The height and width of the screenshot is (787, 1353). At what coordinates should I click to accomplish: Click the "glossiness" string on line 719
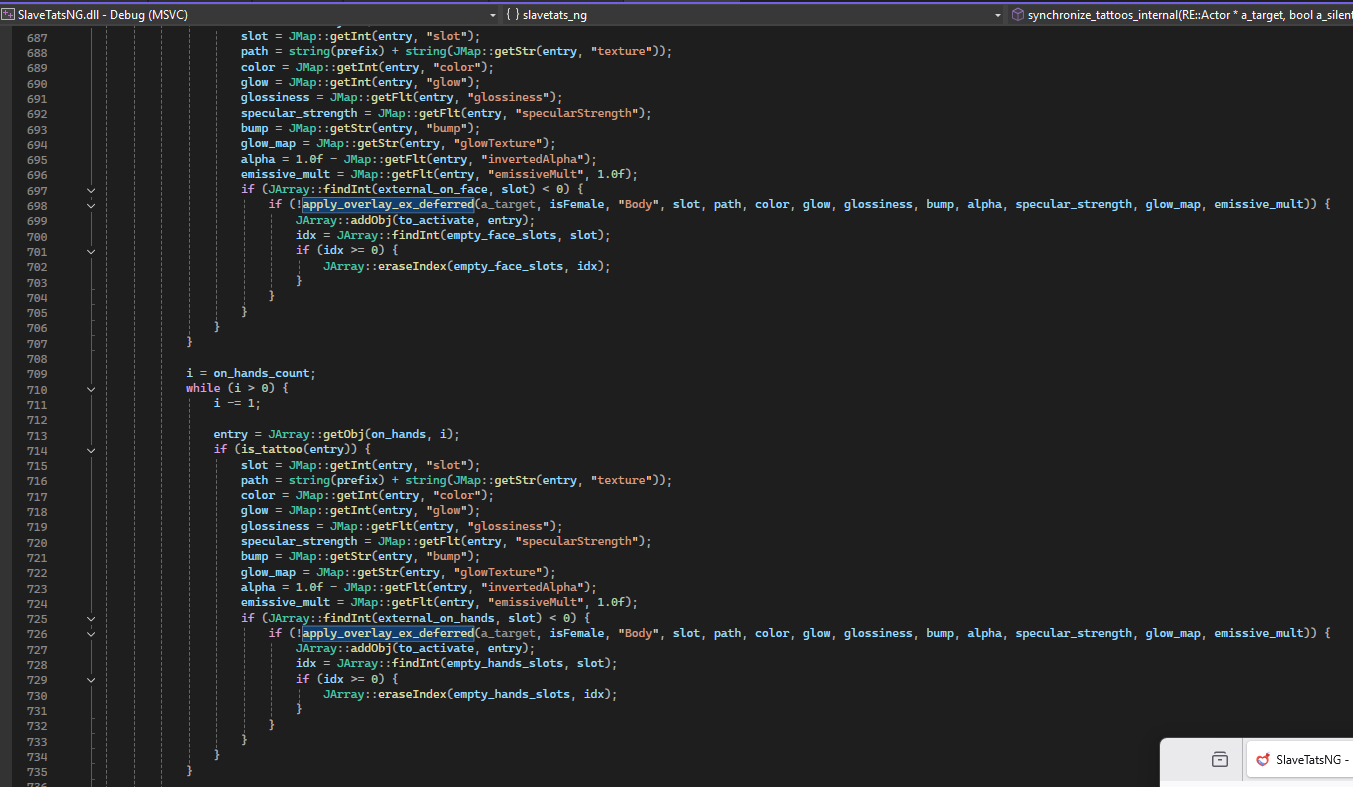[x=511, y=526]
